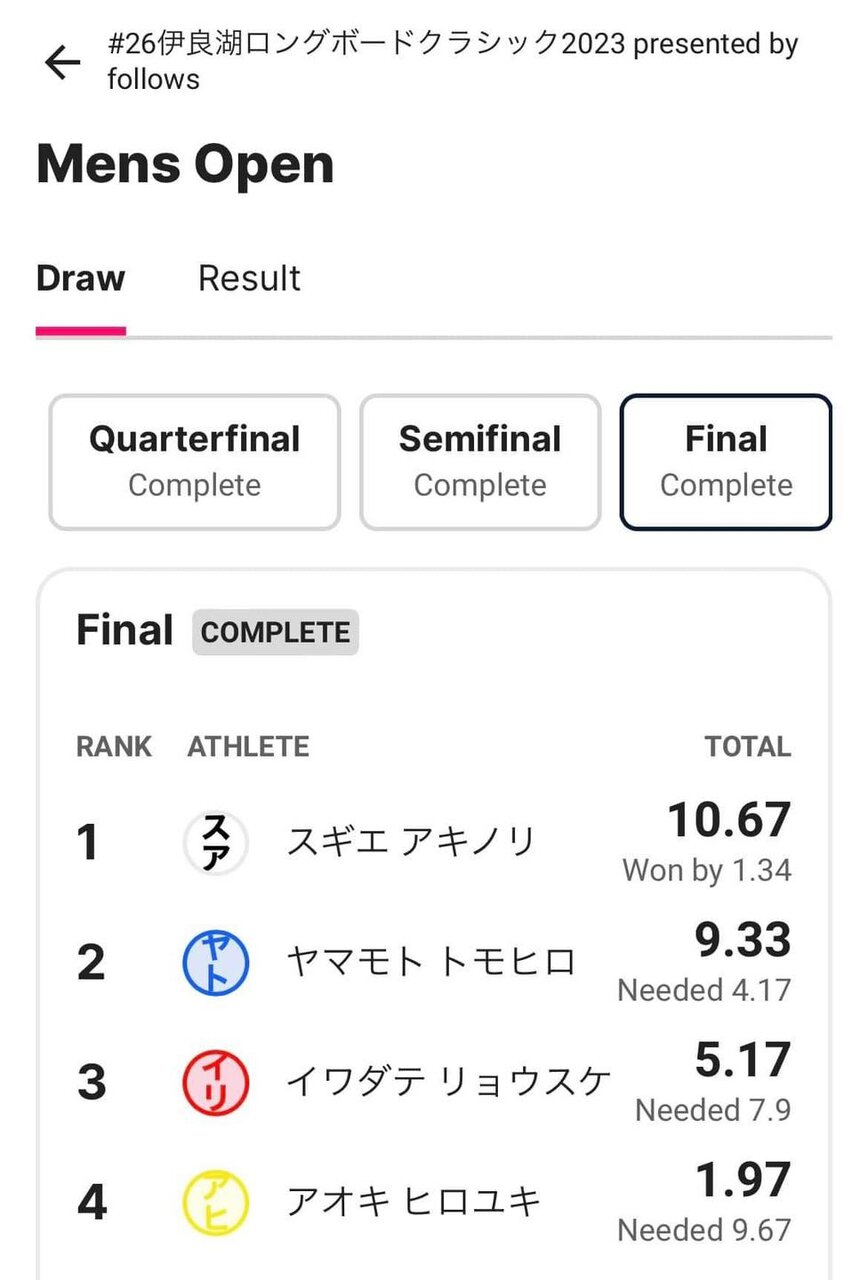Open athlete name スギエ アキノリ
The image size is (868, 1280).
pos(411,842)
